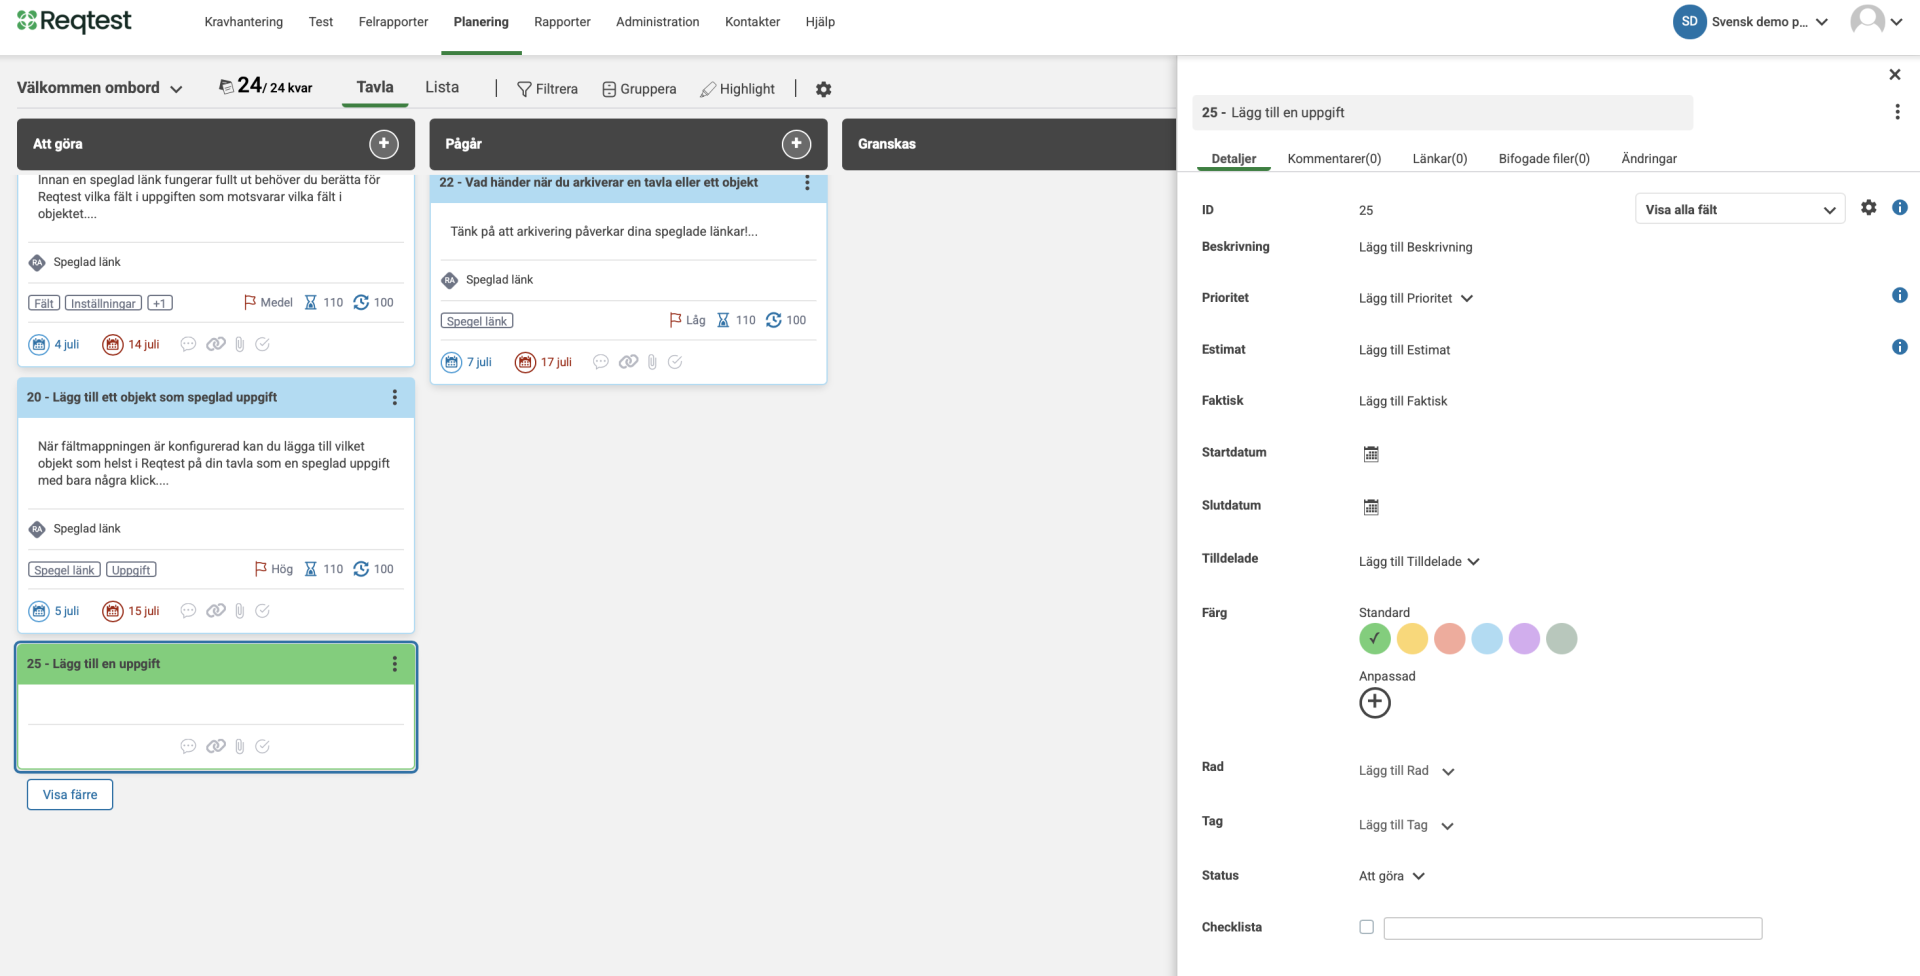Switch to Lista view tab
Screen dimensions: 1920x976
point(442,87)
